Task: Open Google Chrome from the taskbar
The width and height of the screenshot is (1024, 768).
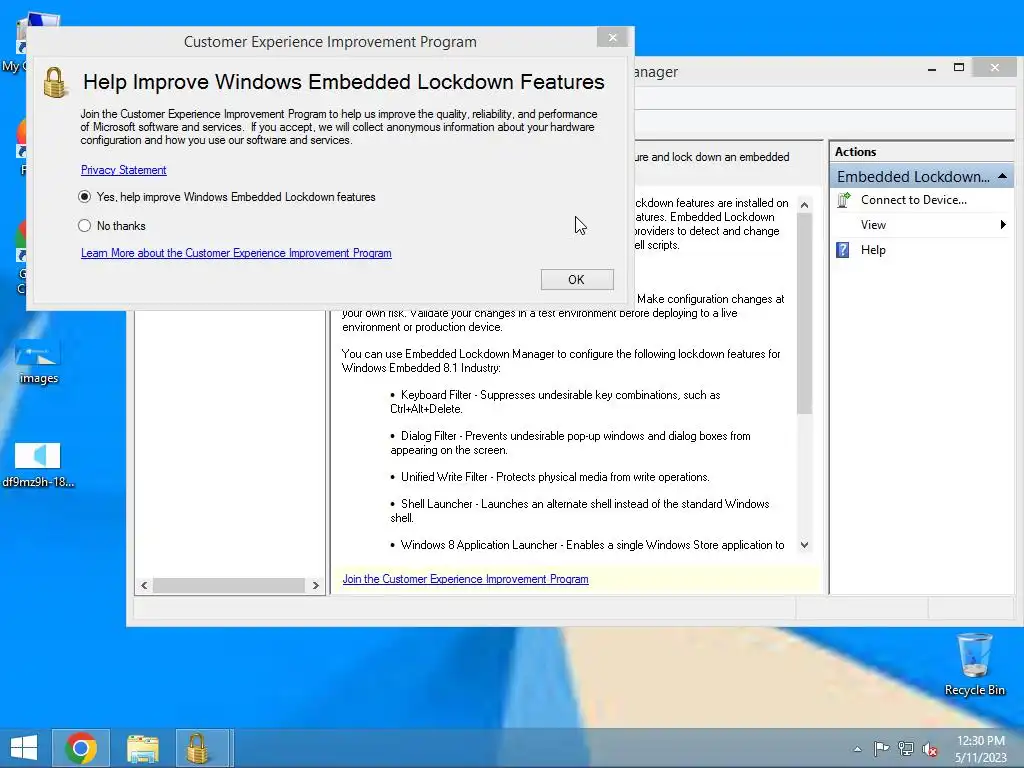Action: pos(81,748)
